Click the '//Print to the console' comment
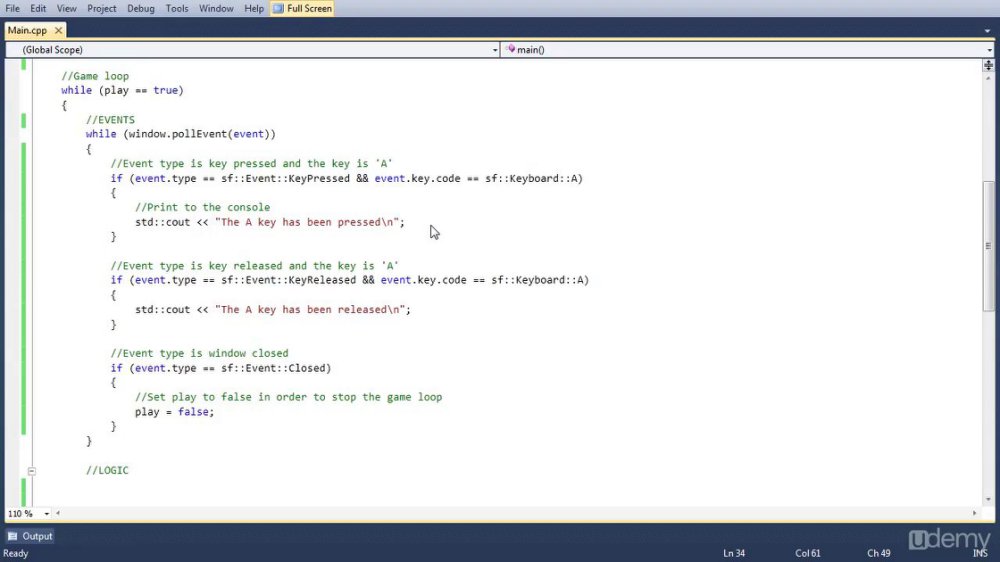 click(x=202, y=207)
